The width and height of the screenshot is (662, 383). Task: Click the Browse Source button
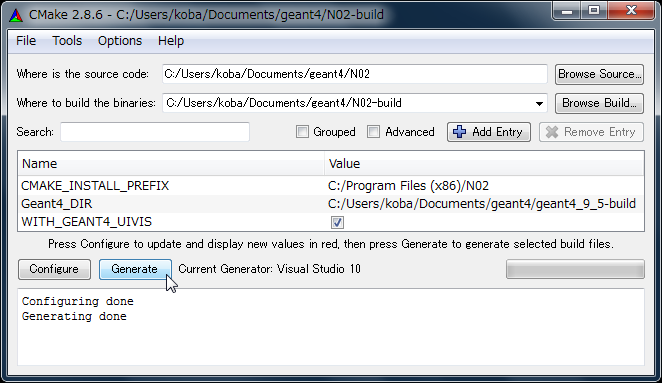pos(599,74)
